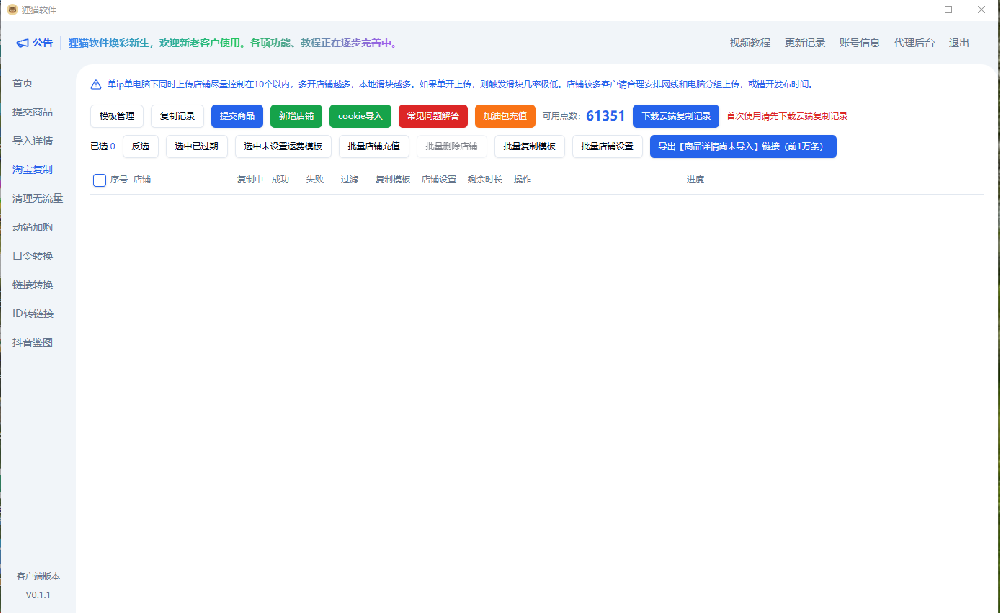Open the ID转链接 sidebar page
The image size is (1000, 613).
(x=33, y=313)
